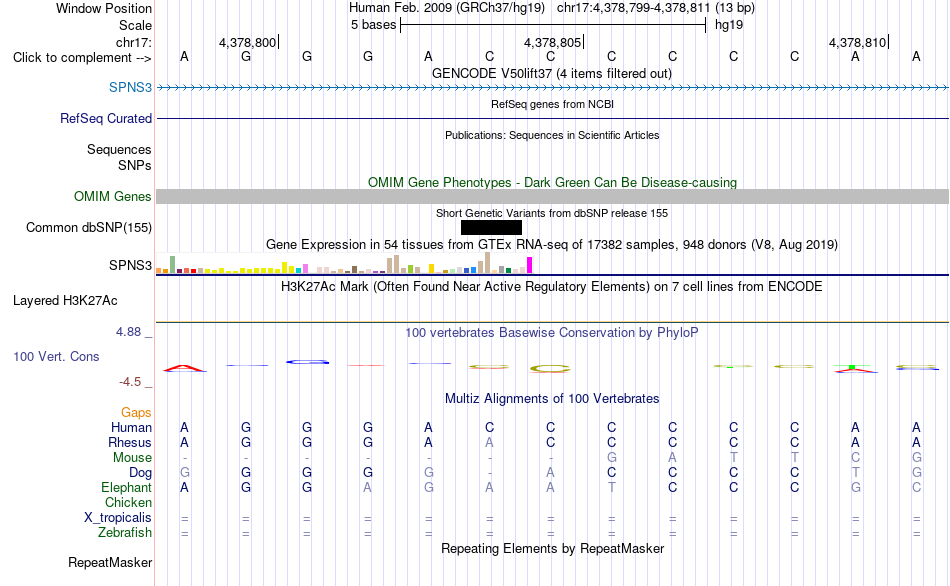This screenshot has height=586, width=950.
Task: Click the 4,378,810 position marker
Action: pyautogui.click(x=858, y=42)
